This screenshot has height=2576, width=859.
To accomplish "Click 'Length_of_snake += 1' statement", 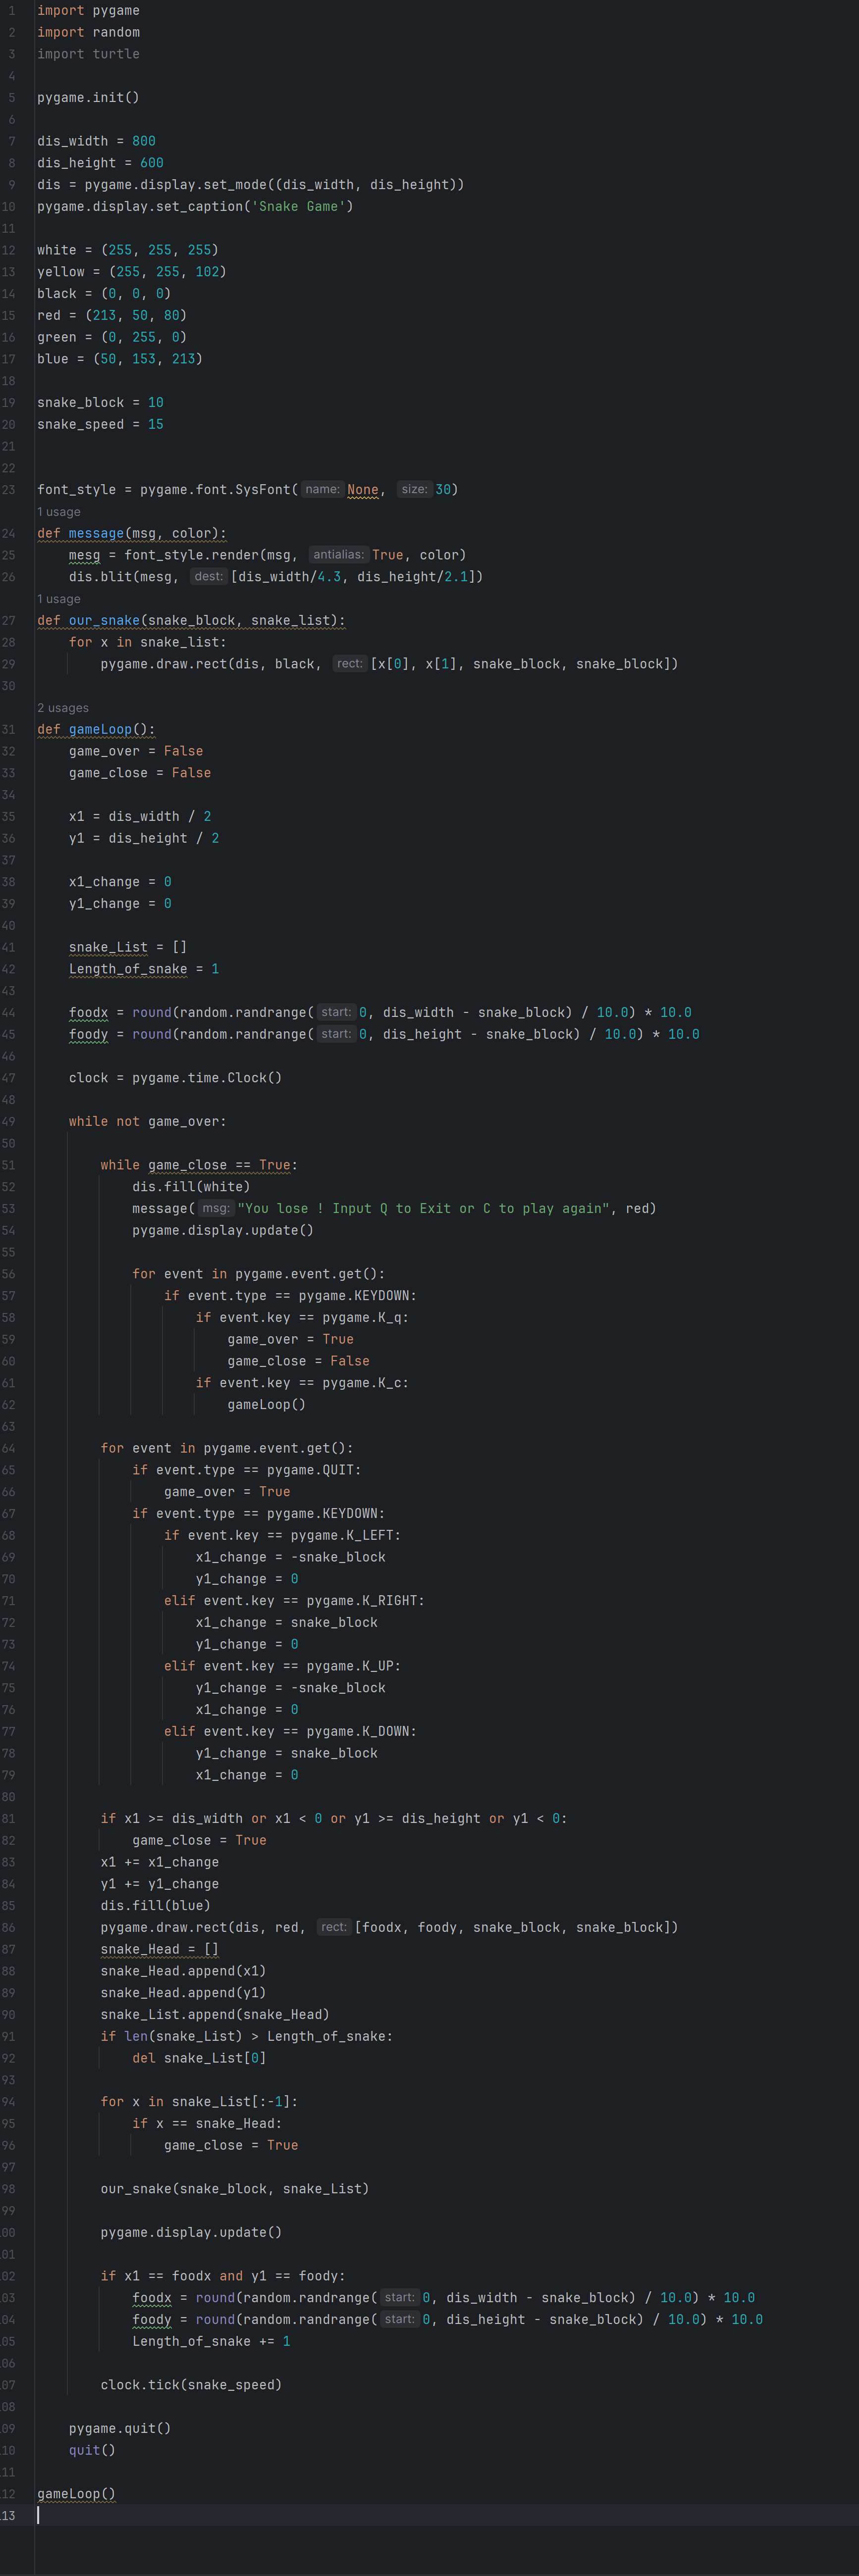I will (x=211, y=2341).
